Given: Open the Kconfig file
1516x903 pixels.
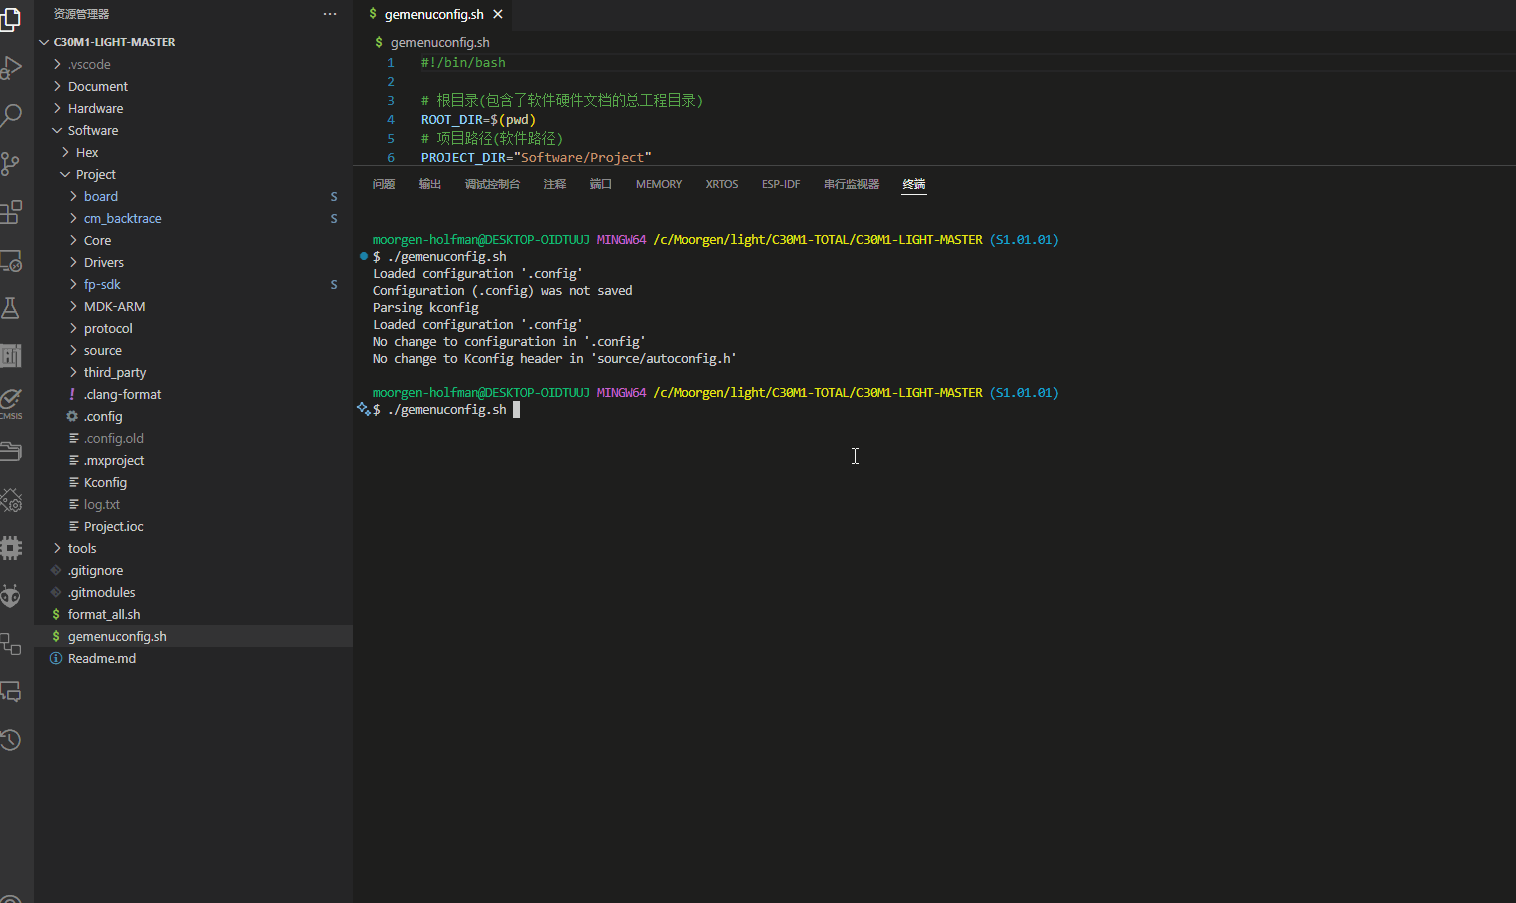Looking at the screenshot, I should tap(105, 483).
